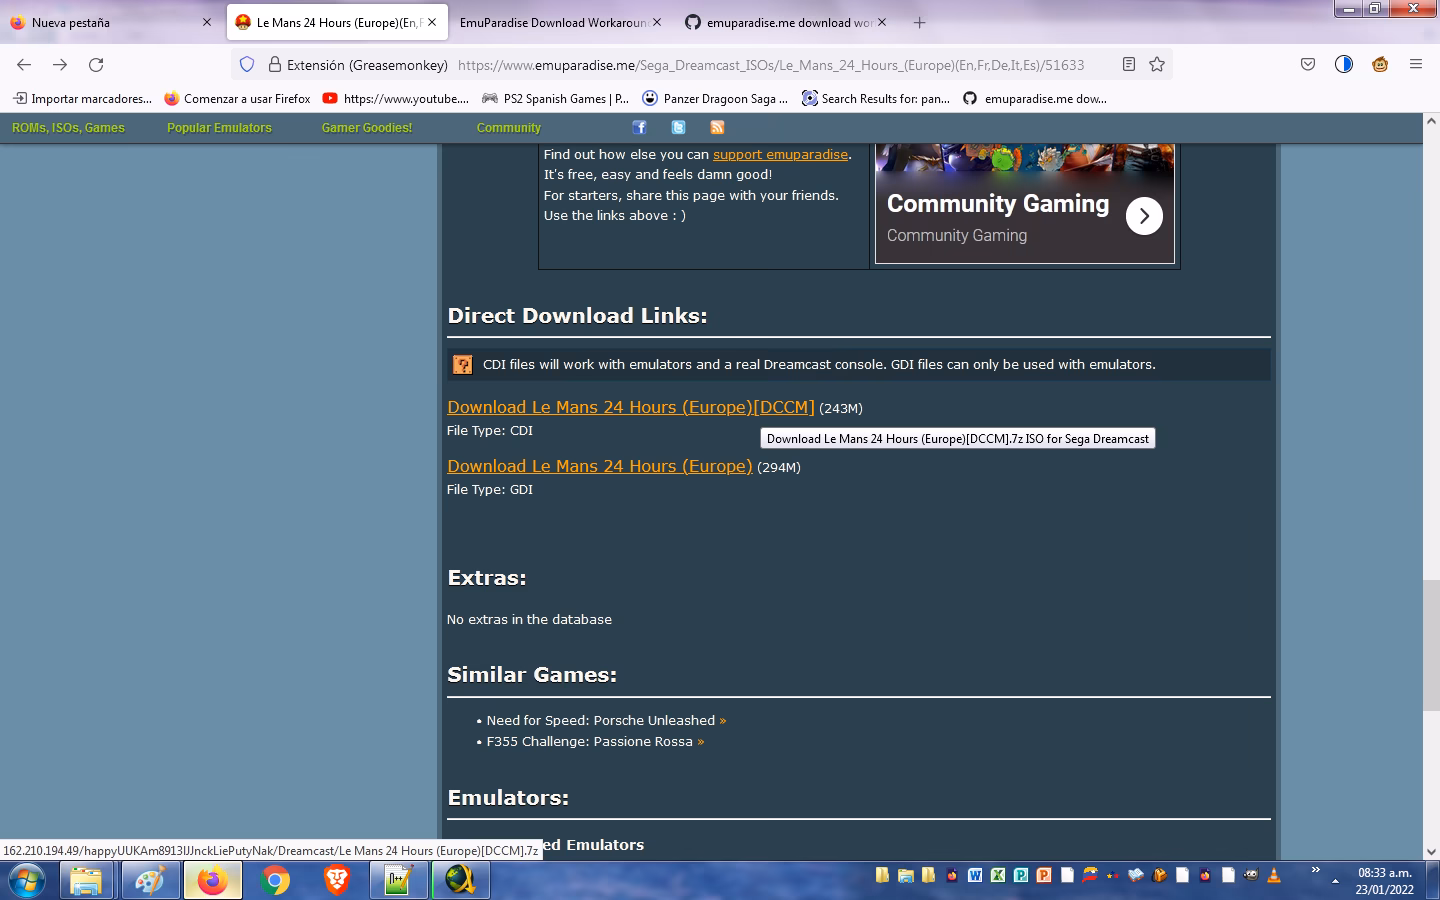Open the Community menu

508,128
